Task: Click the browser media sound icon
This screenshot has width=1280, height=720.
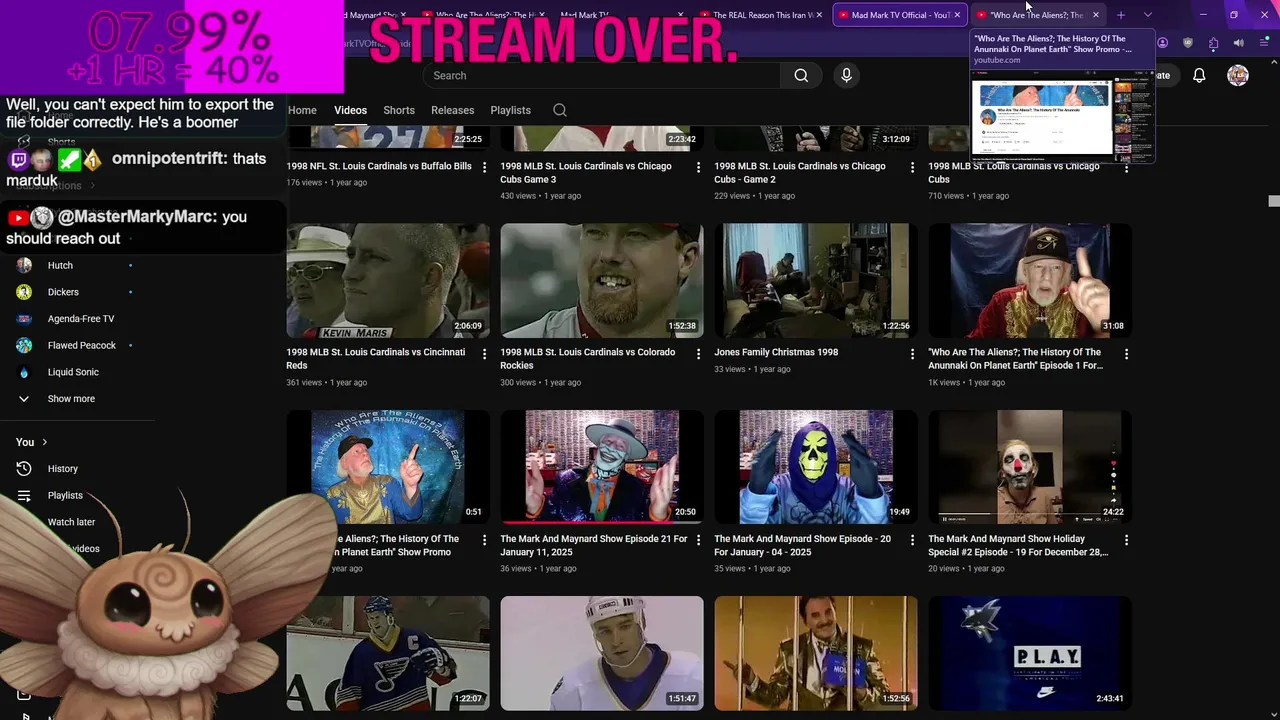Action: click(1238, 43)
